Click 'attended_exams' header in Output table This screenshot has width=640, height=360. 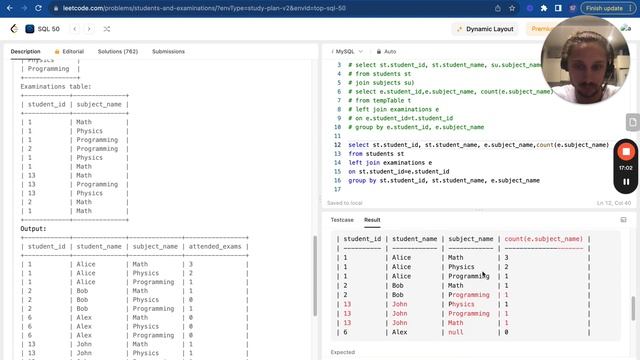215,247
